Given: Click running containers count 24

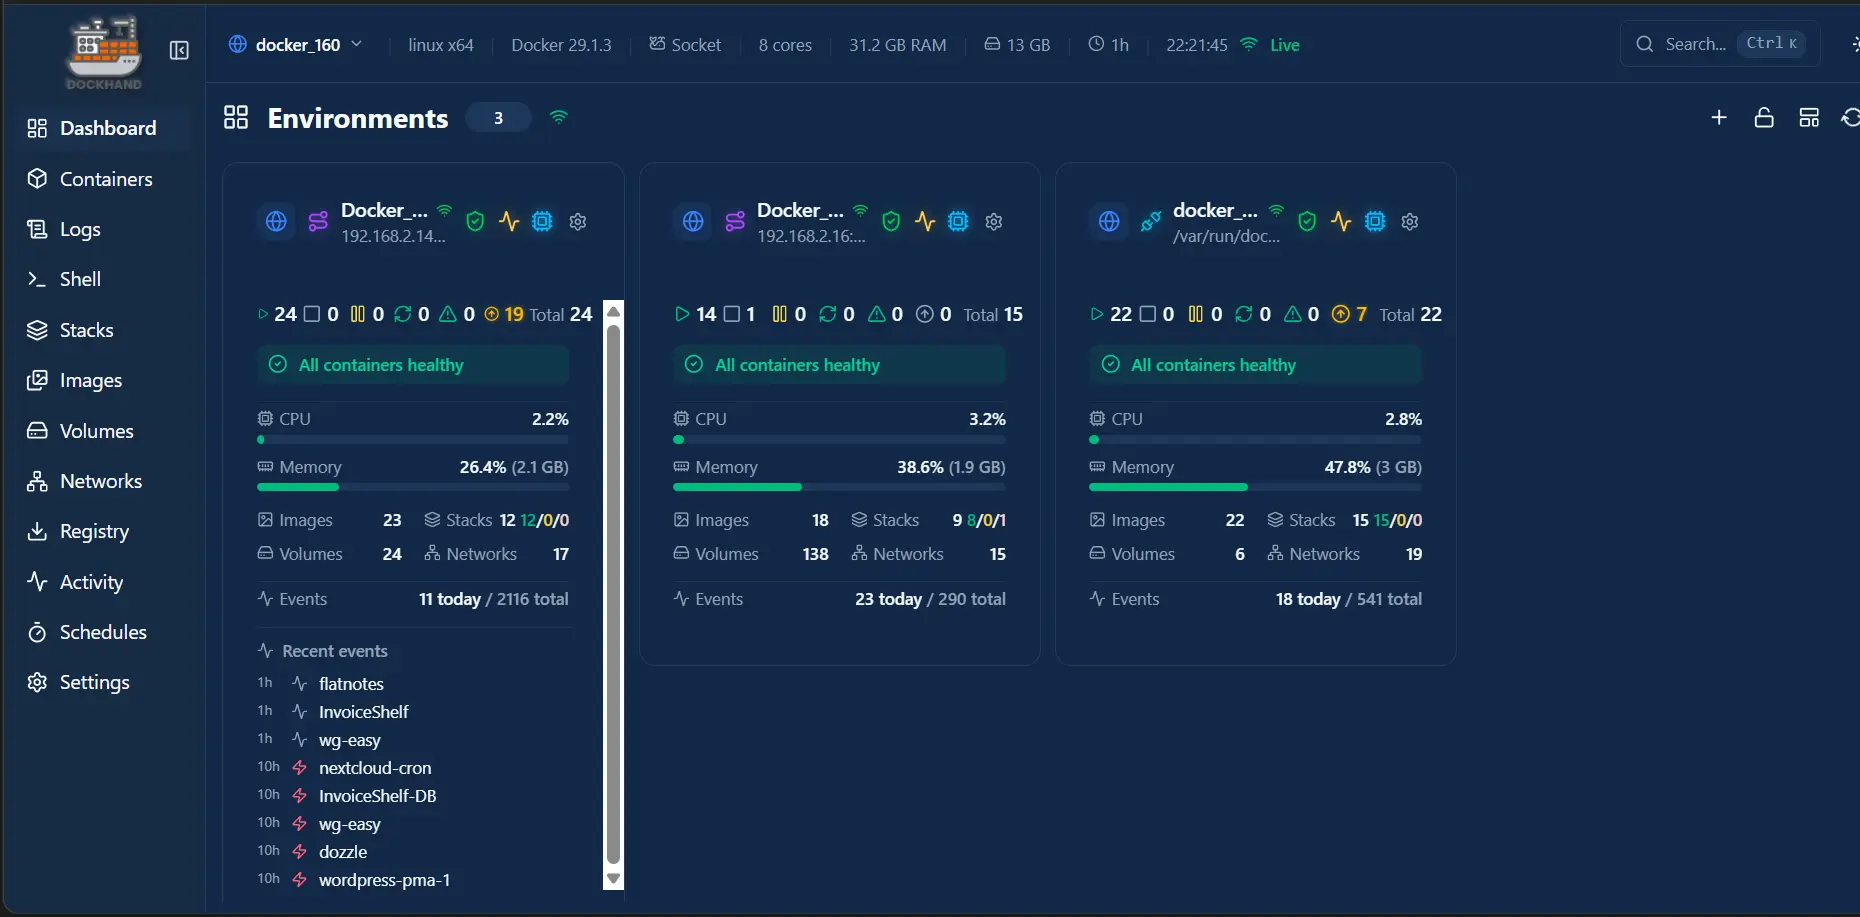Looking at the screenshot, I should (277, 314).
